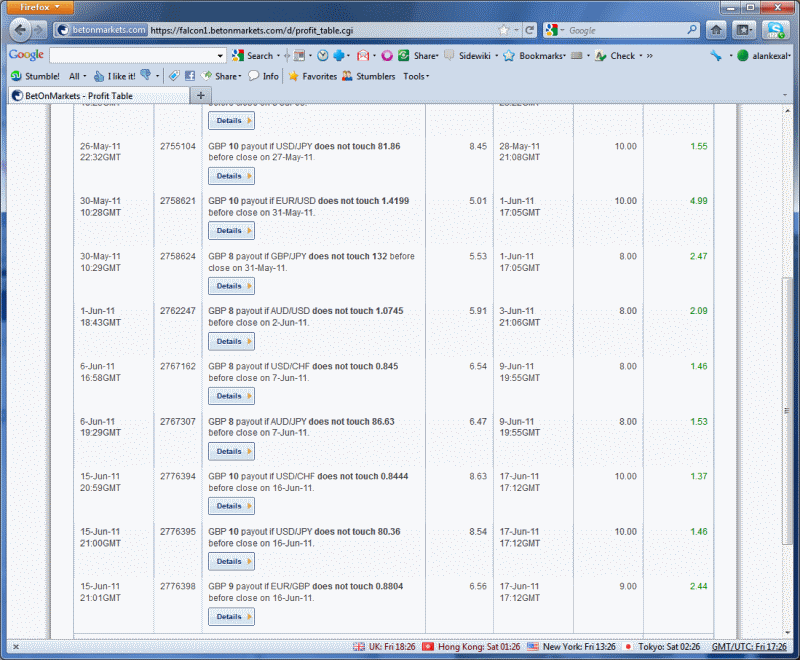Bookmark this page with the star icon
Screen dimensions: 800x660
pyautogui.click(x=505, y=30)
